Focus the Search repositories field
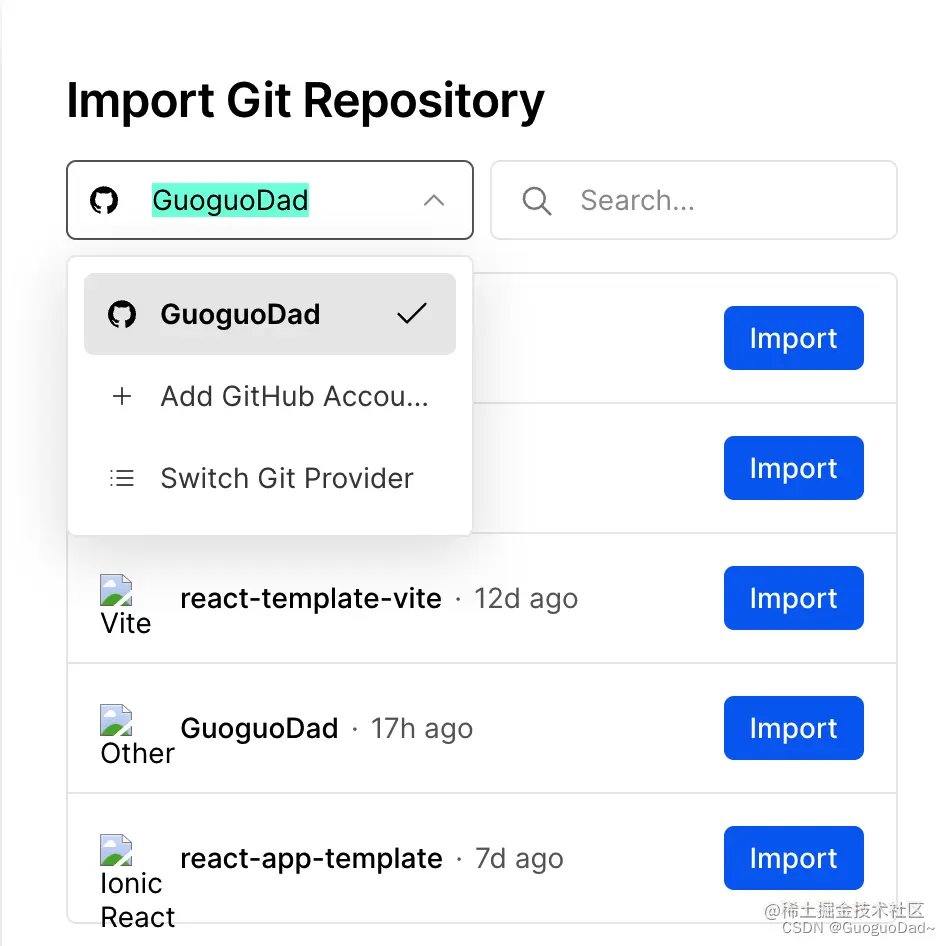Screen dimensions: 950x946 (694, 200)
